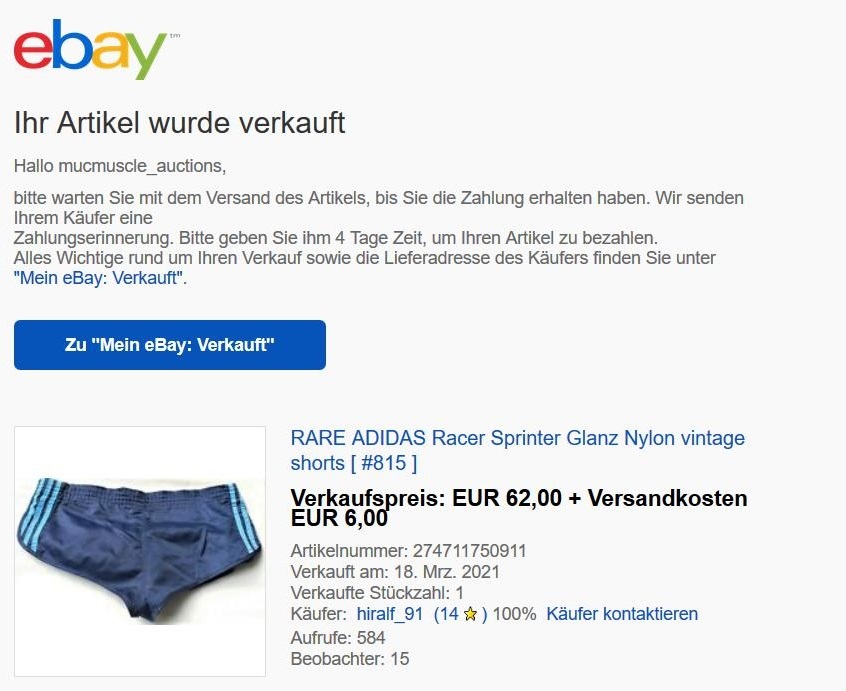Click the Aufrufe: 584 text
Viewport: 846px width, 691px height.
[x=338, y=638]
